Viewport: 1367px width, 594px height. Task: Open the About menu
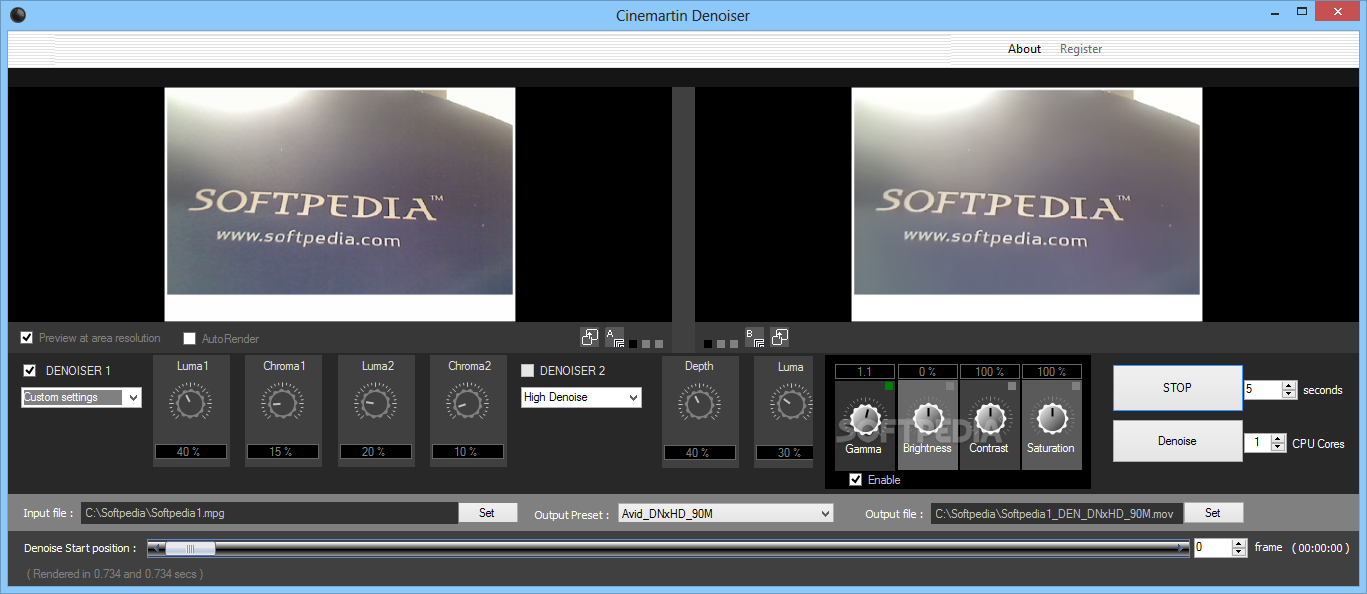1024,49
